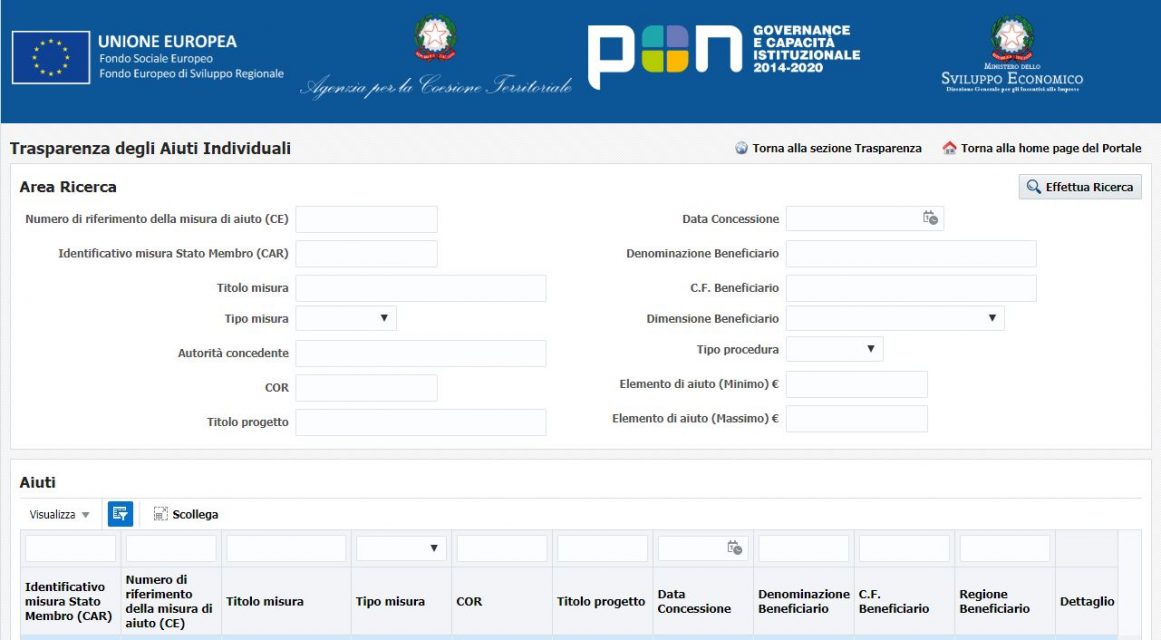Click the Trasparenza degli Aiuti Individuali heading
Image resolution: width=1161 pixels, height=640 pixels.
pos(150,148)
